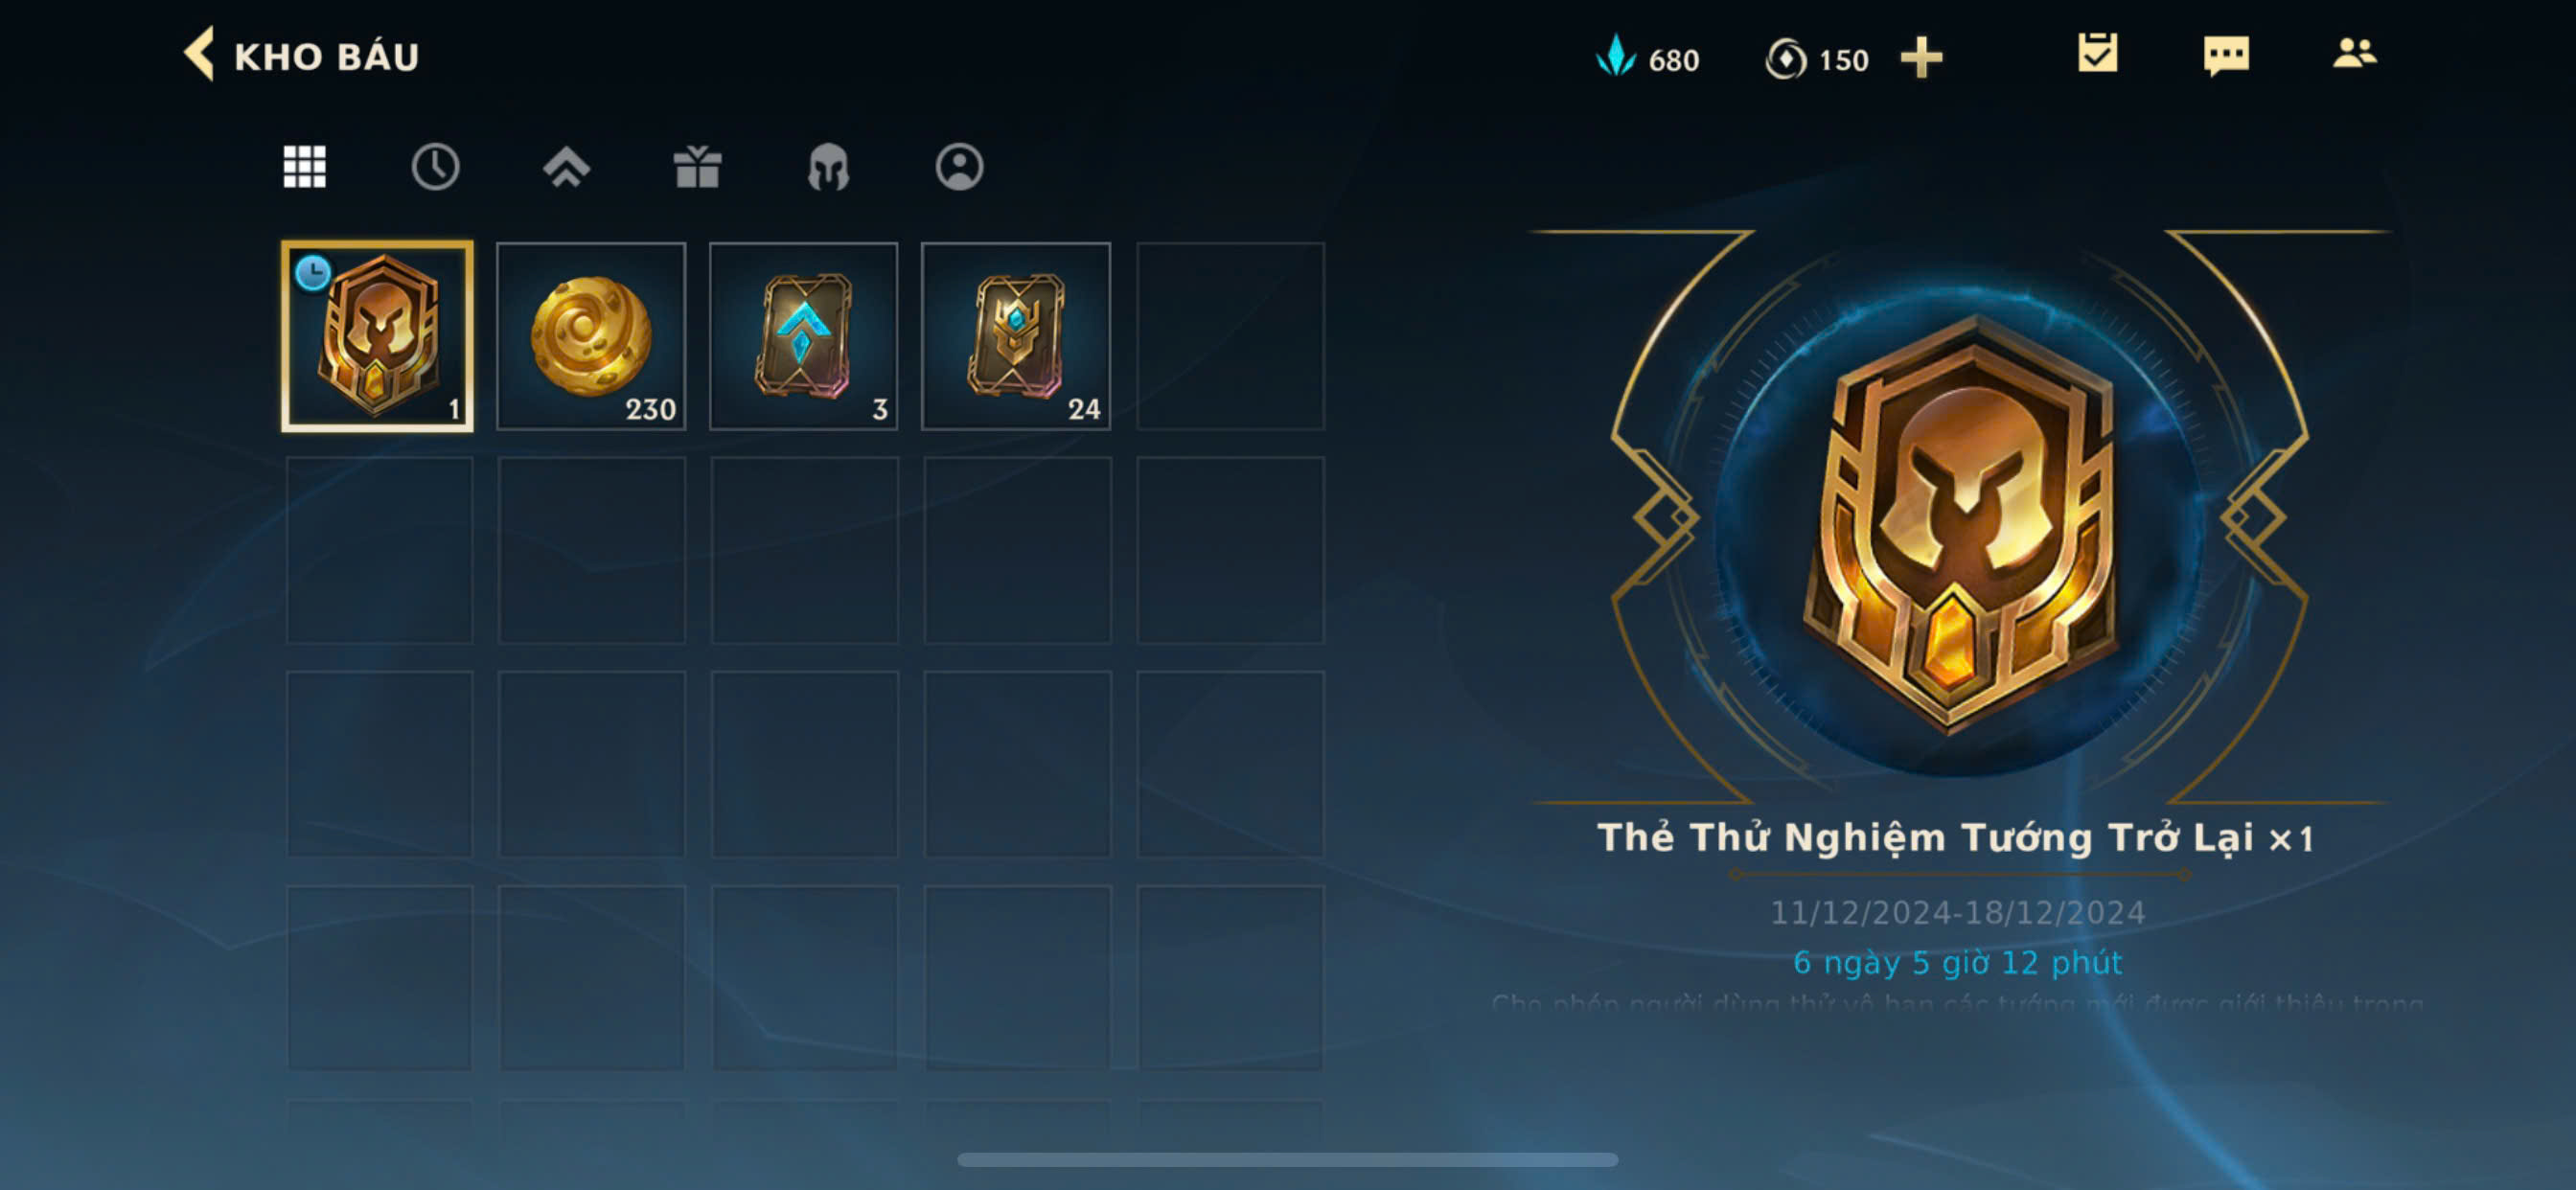2576x1190 pixels.
Task: Open the profile avatar items tab
Action: coord(959,167)
